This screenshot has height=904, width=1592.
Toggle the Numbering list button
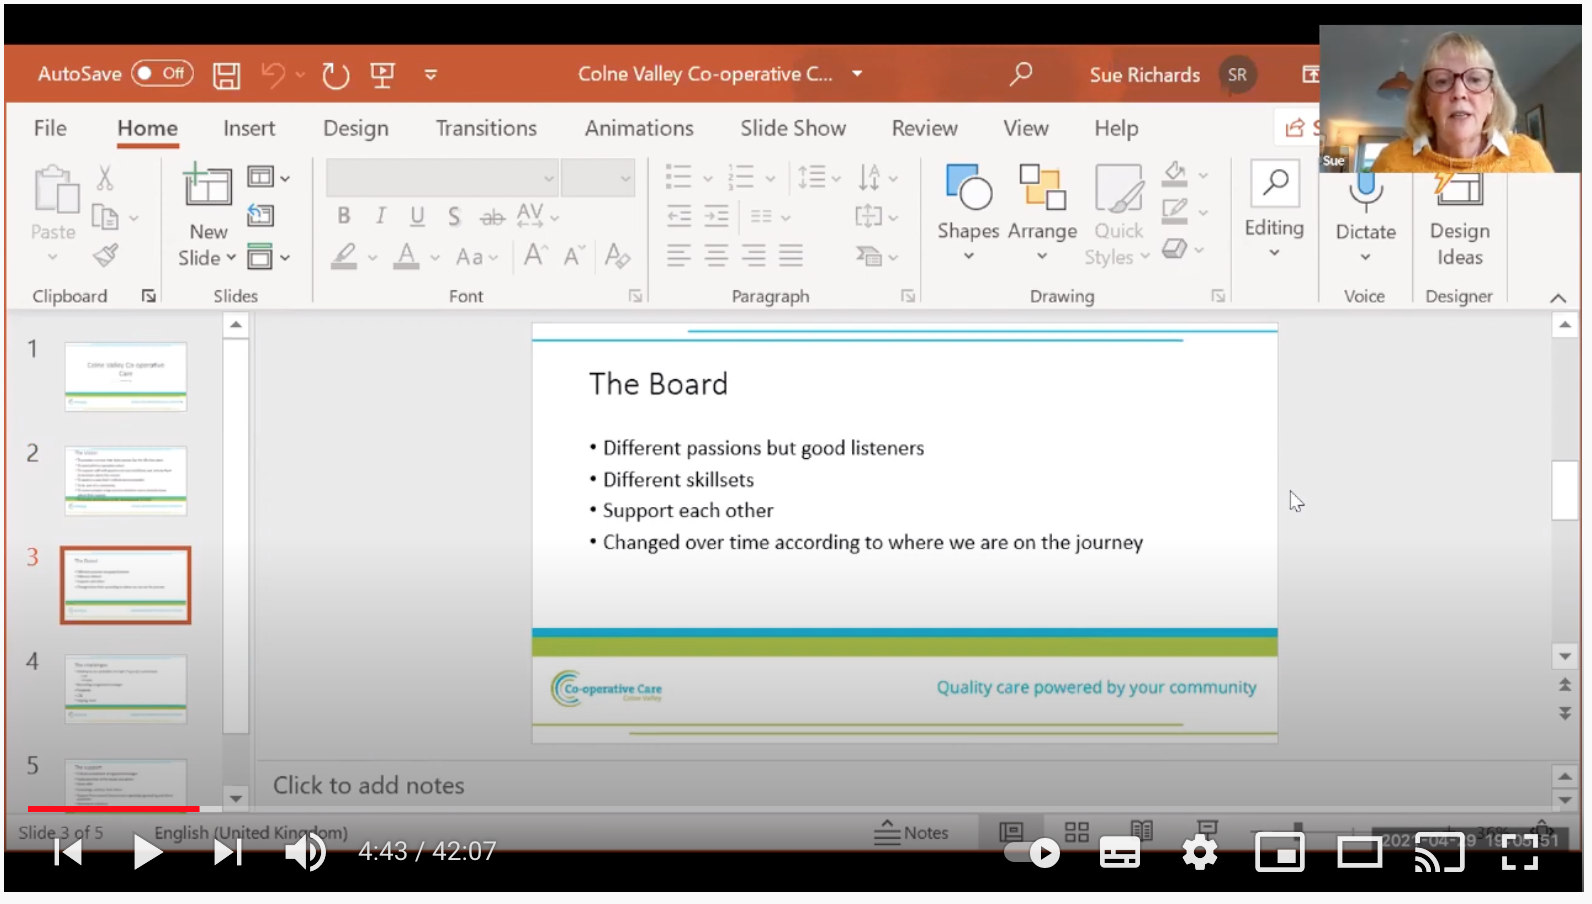740,177
